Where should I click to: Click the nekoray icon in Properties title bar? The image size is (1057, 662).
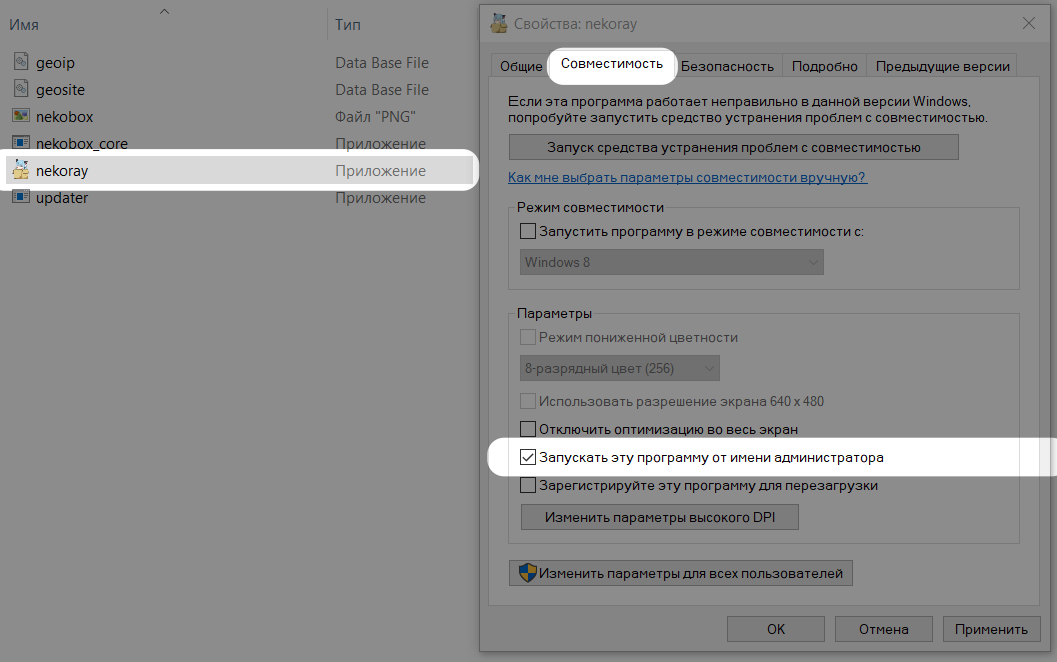tap(499, 23)
